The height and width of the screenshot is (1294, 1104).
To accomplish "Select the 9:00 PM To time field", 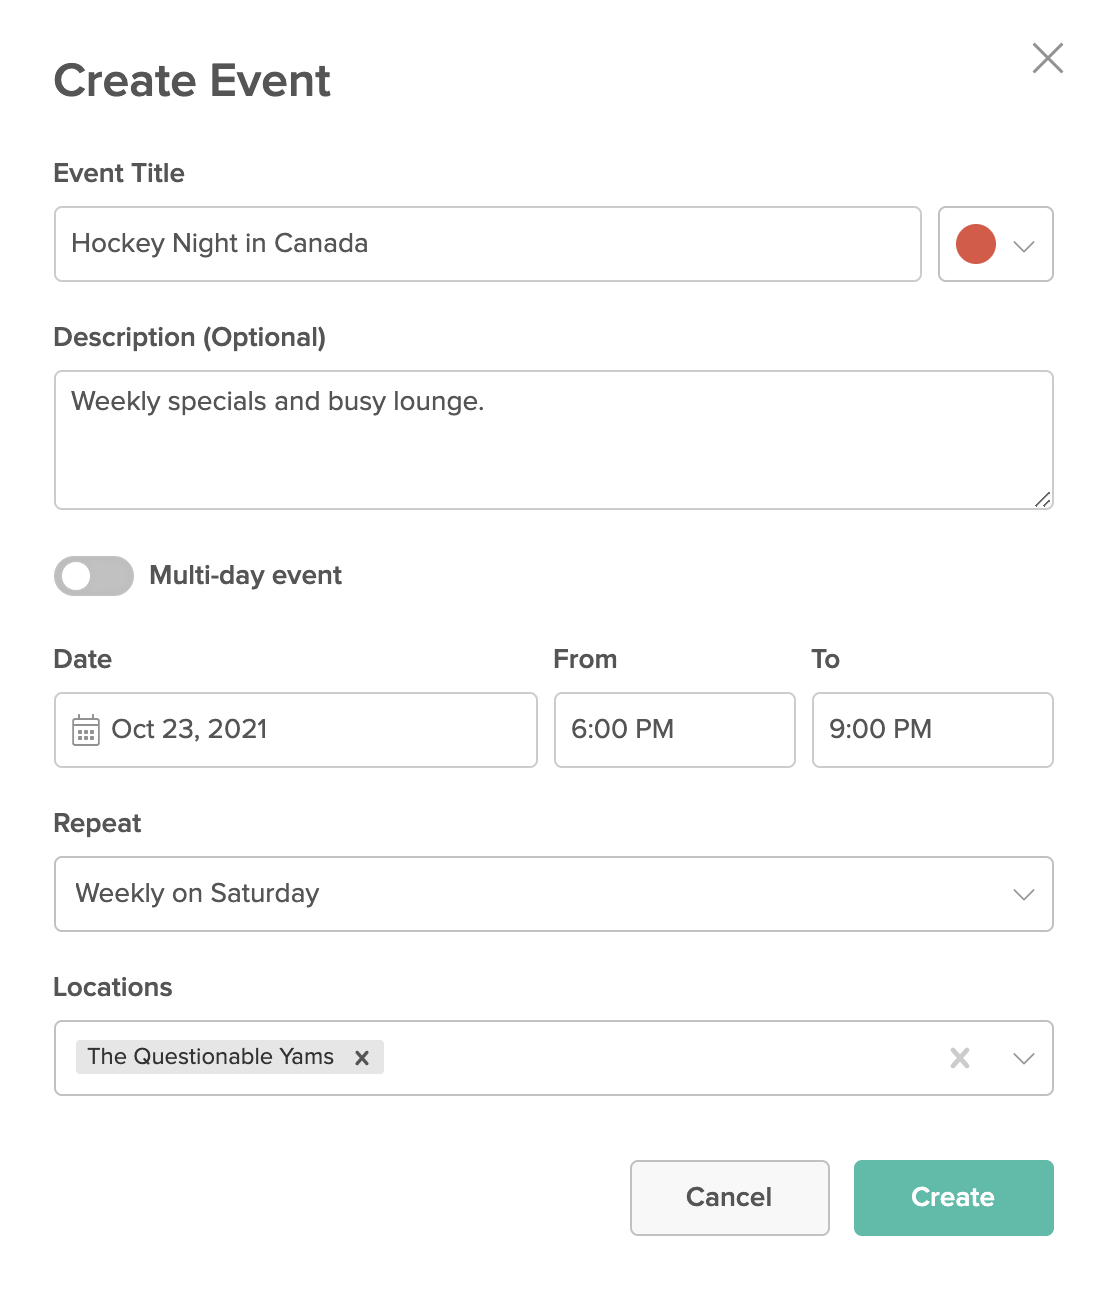I will 933,730.
